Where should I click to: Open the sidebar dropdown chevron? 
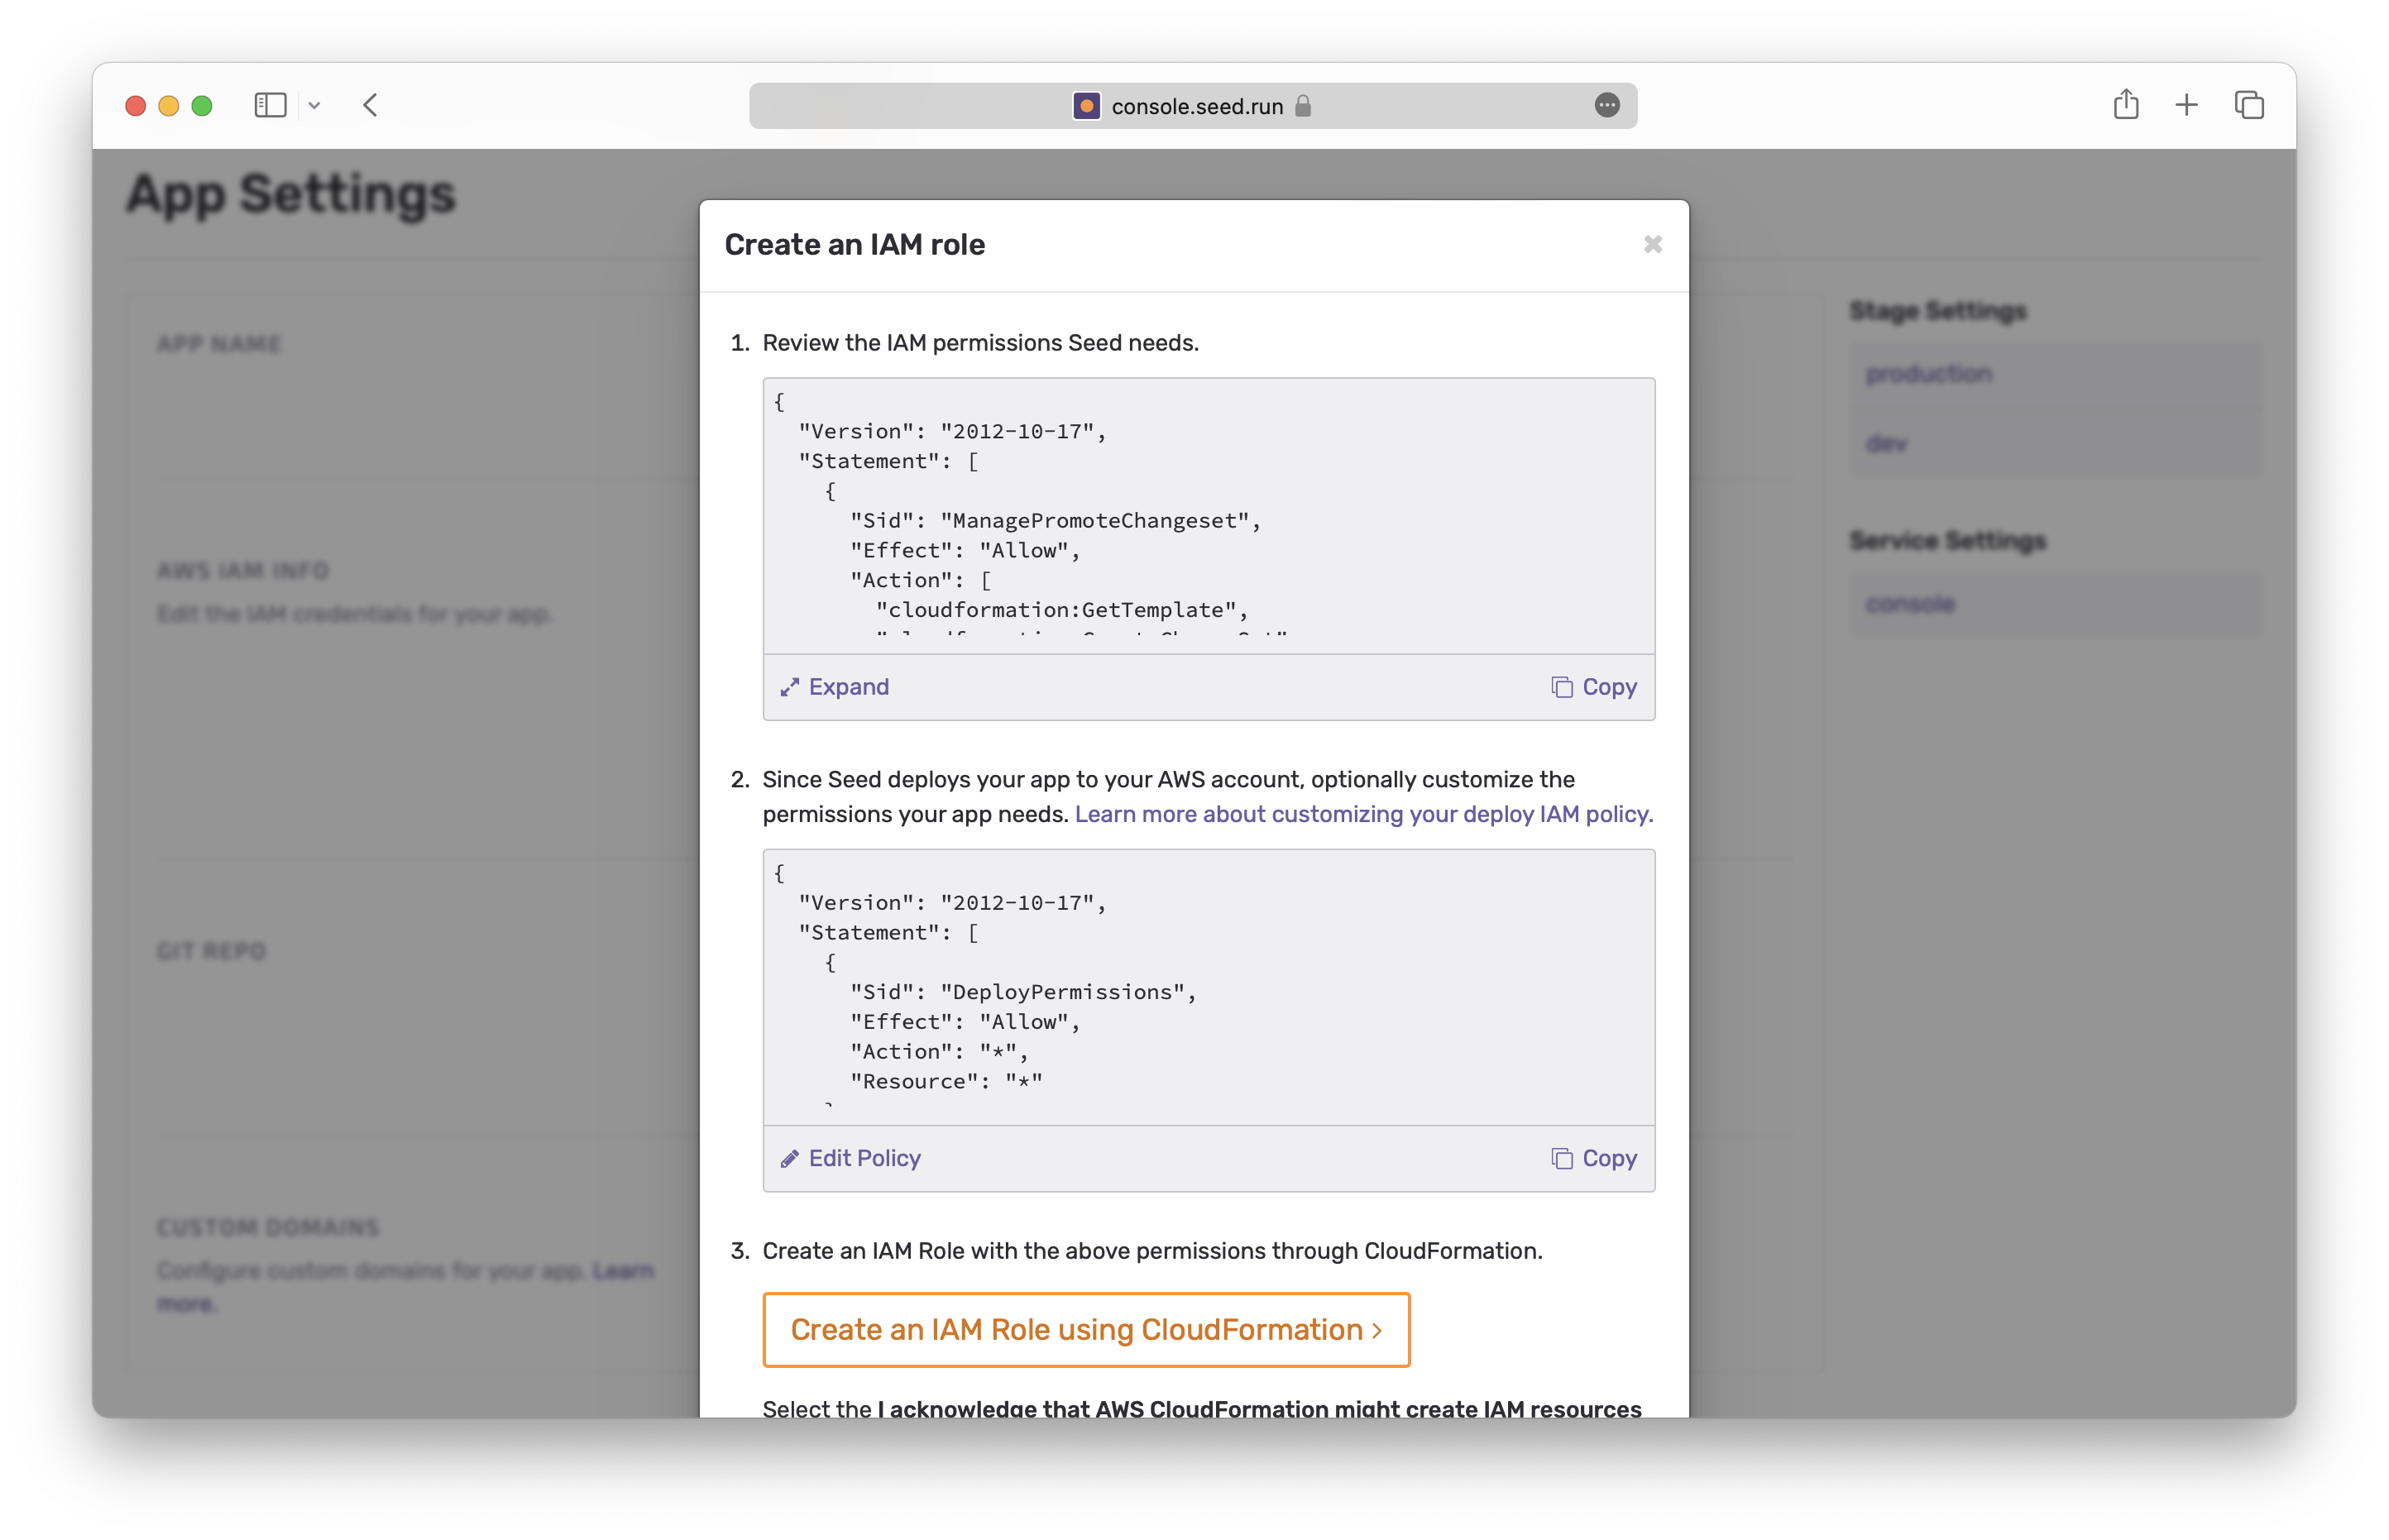point(314,105)
